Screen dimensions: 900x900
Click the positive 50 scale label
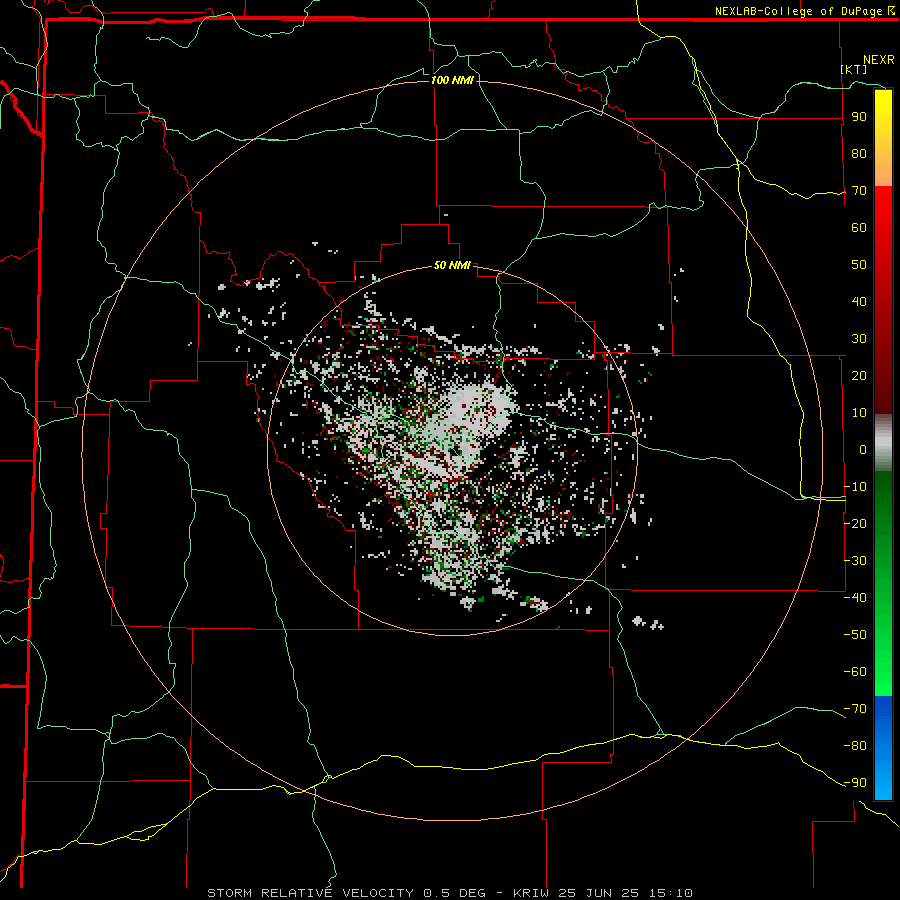tap(859, 265)
